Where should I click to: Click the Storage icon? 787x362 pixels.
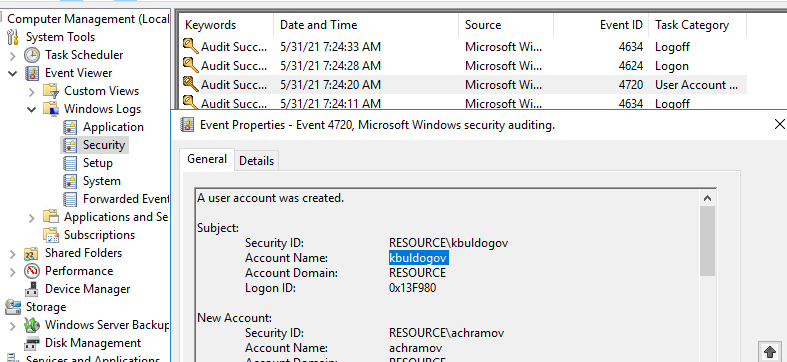tap(13, 307)
